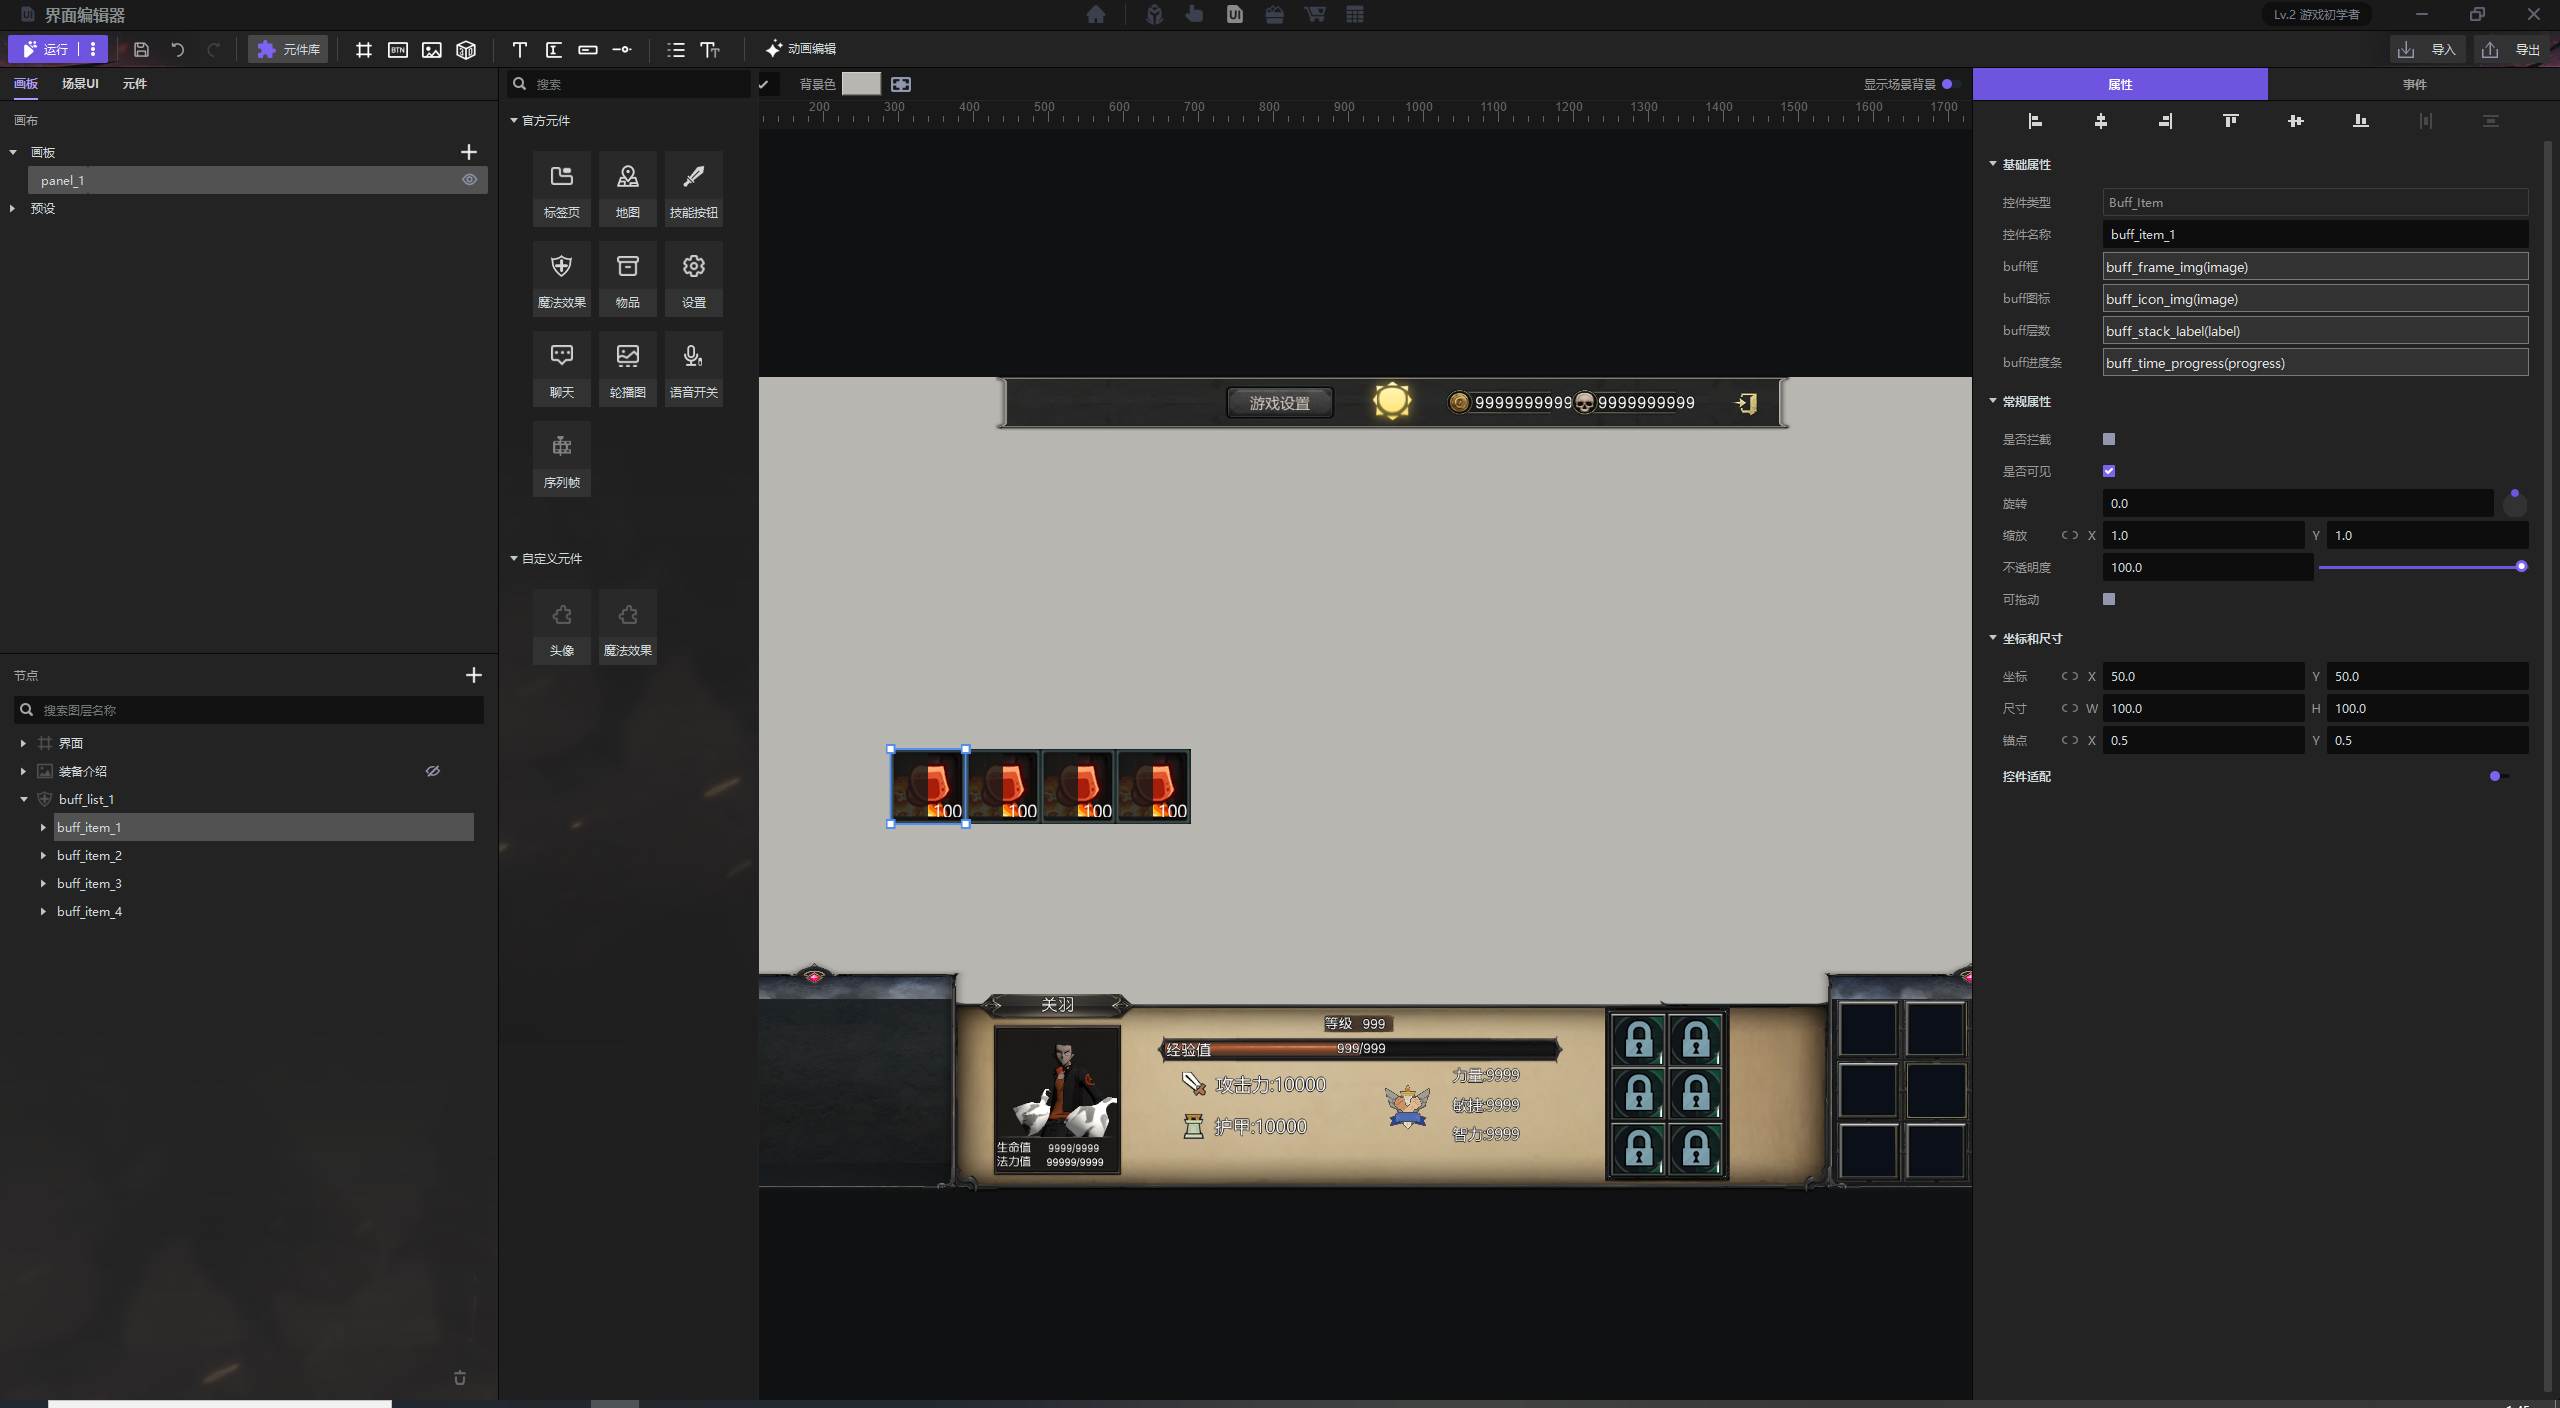Image resolution: width=2560 pixels, height=1408 pixels.
Task: Select the frame/canvas grid tool
Action: (364, 49)
